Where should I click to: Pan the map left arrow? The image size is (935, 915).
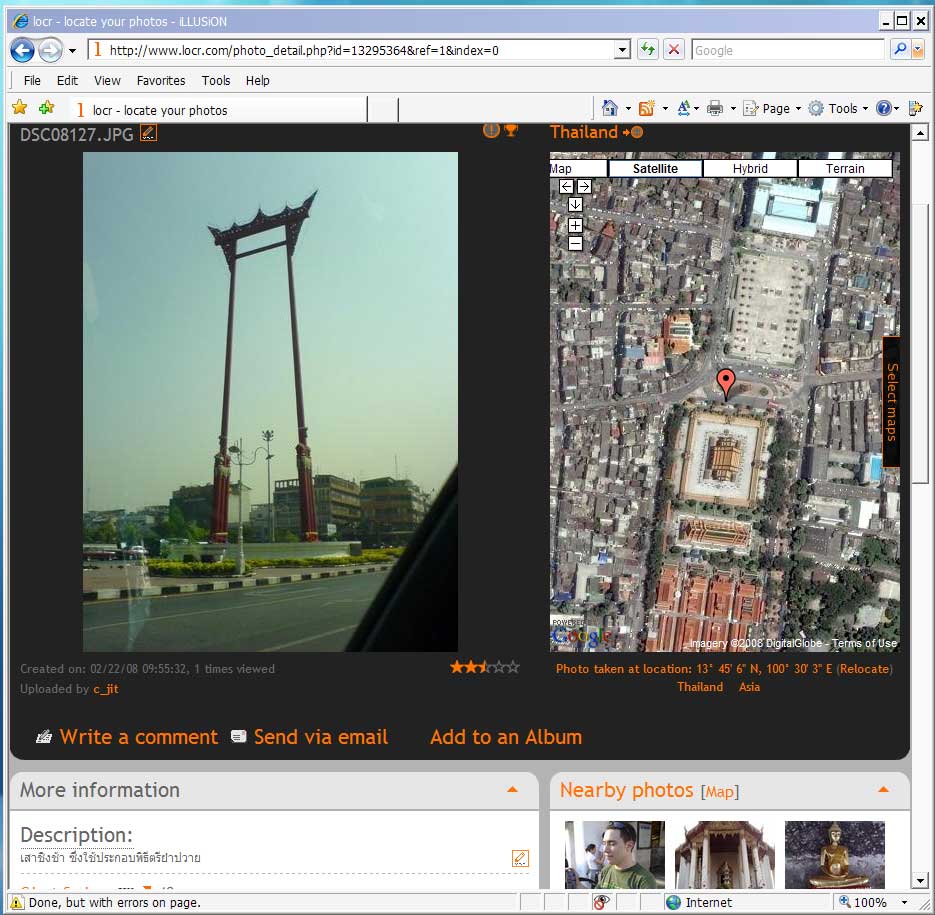point(566,187)
